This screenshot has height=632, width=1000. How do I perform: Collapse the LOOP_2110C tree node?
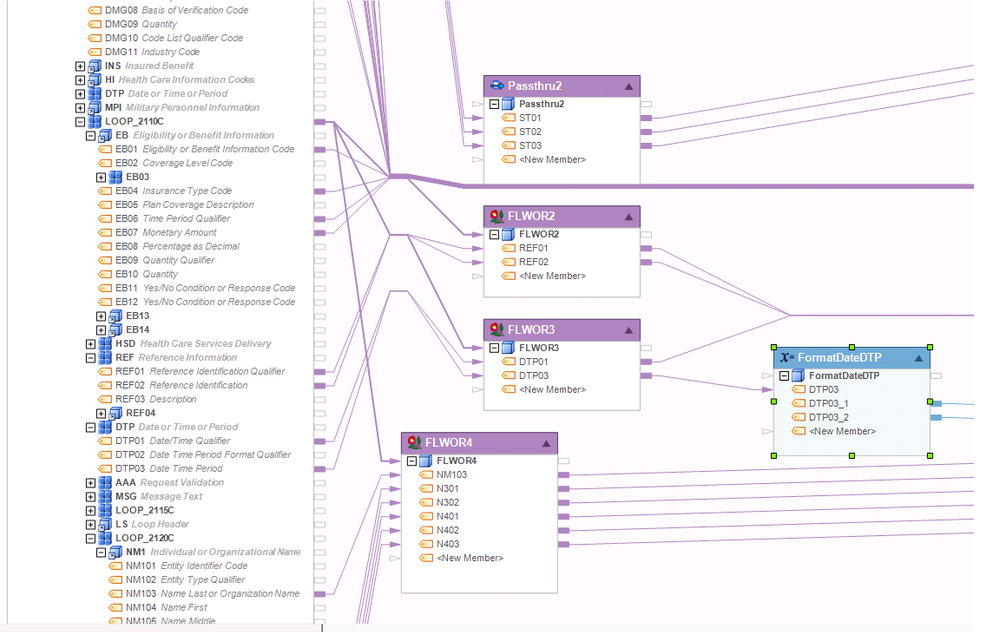coord(80,121)
